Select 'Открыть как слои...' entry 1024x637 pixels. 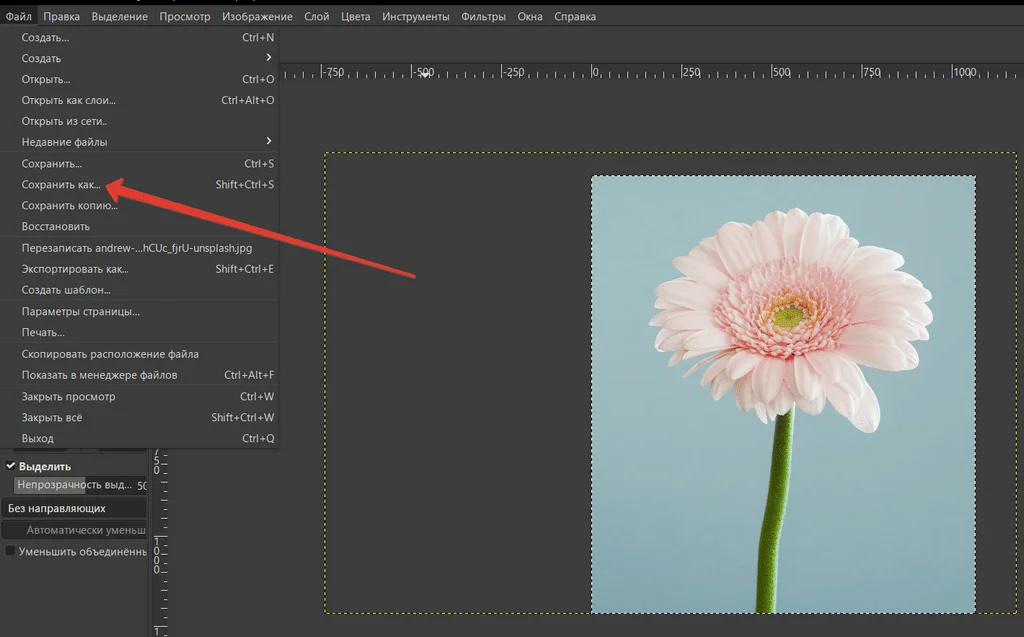click(x=69, y=100)
